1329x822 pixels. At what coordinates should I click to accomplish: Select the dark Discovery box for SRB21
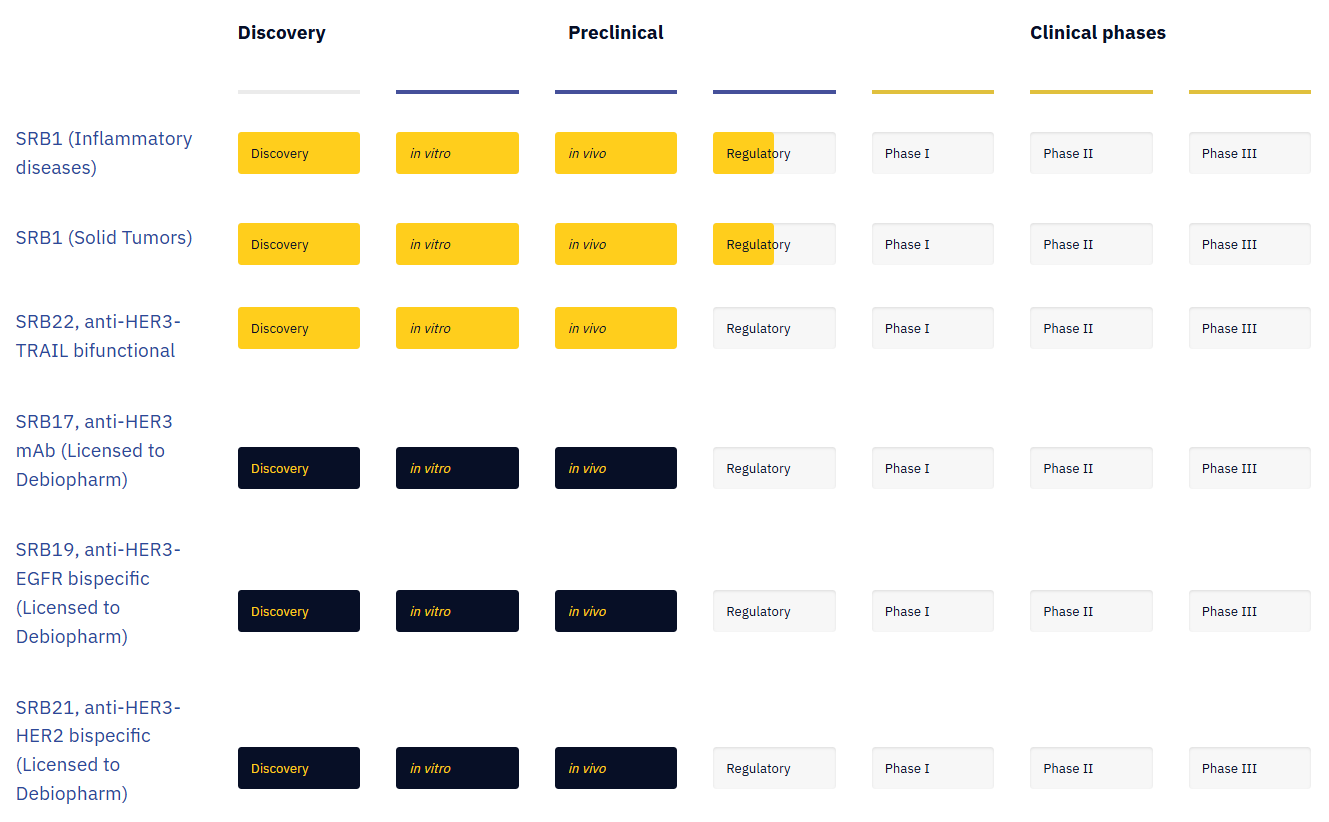click(x=298, y=768)
